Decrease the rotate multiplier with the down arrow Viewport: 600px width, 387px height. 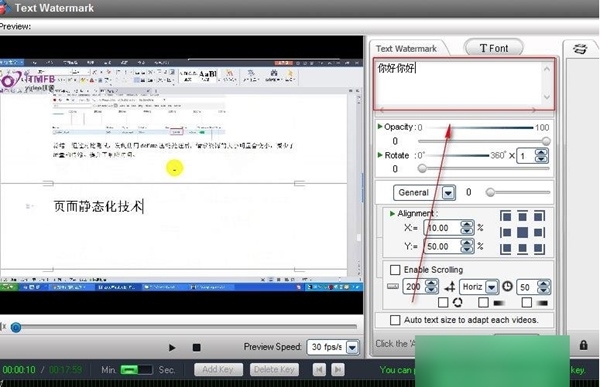click(541, 159)
